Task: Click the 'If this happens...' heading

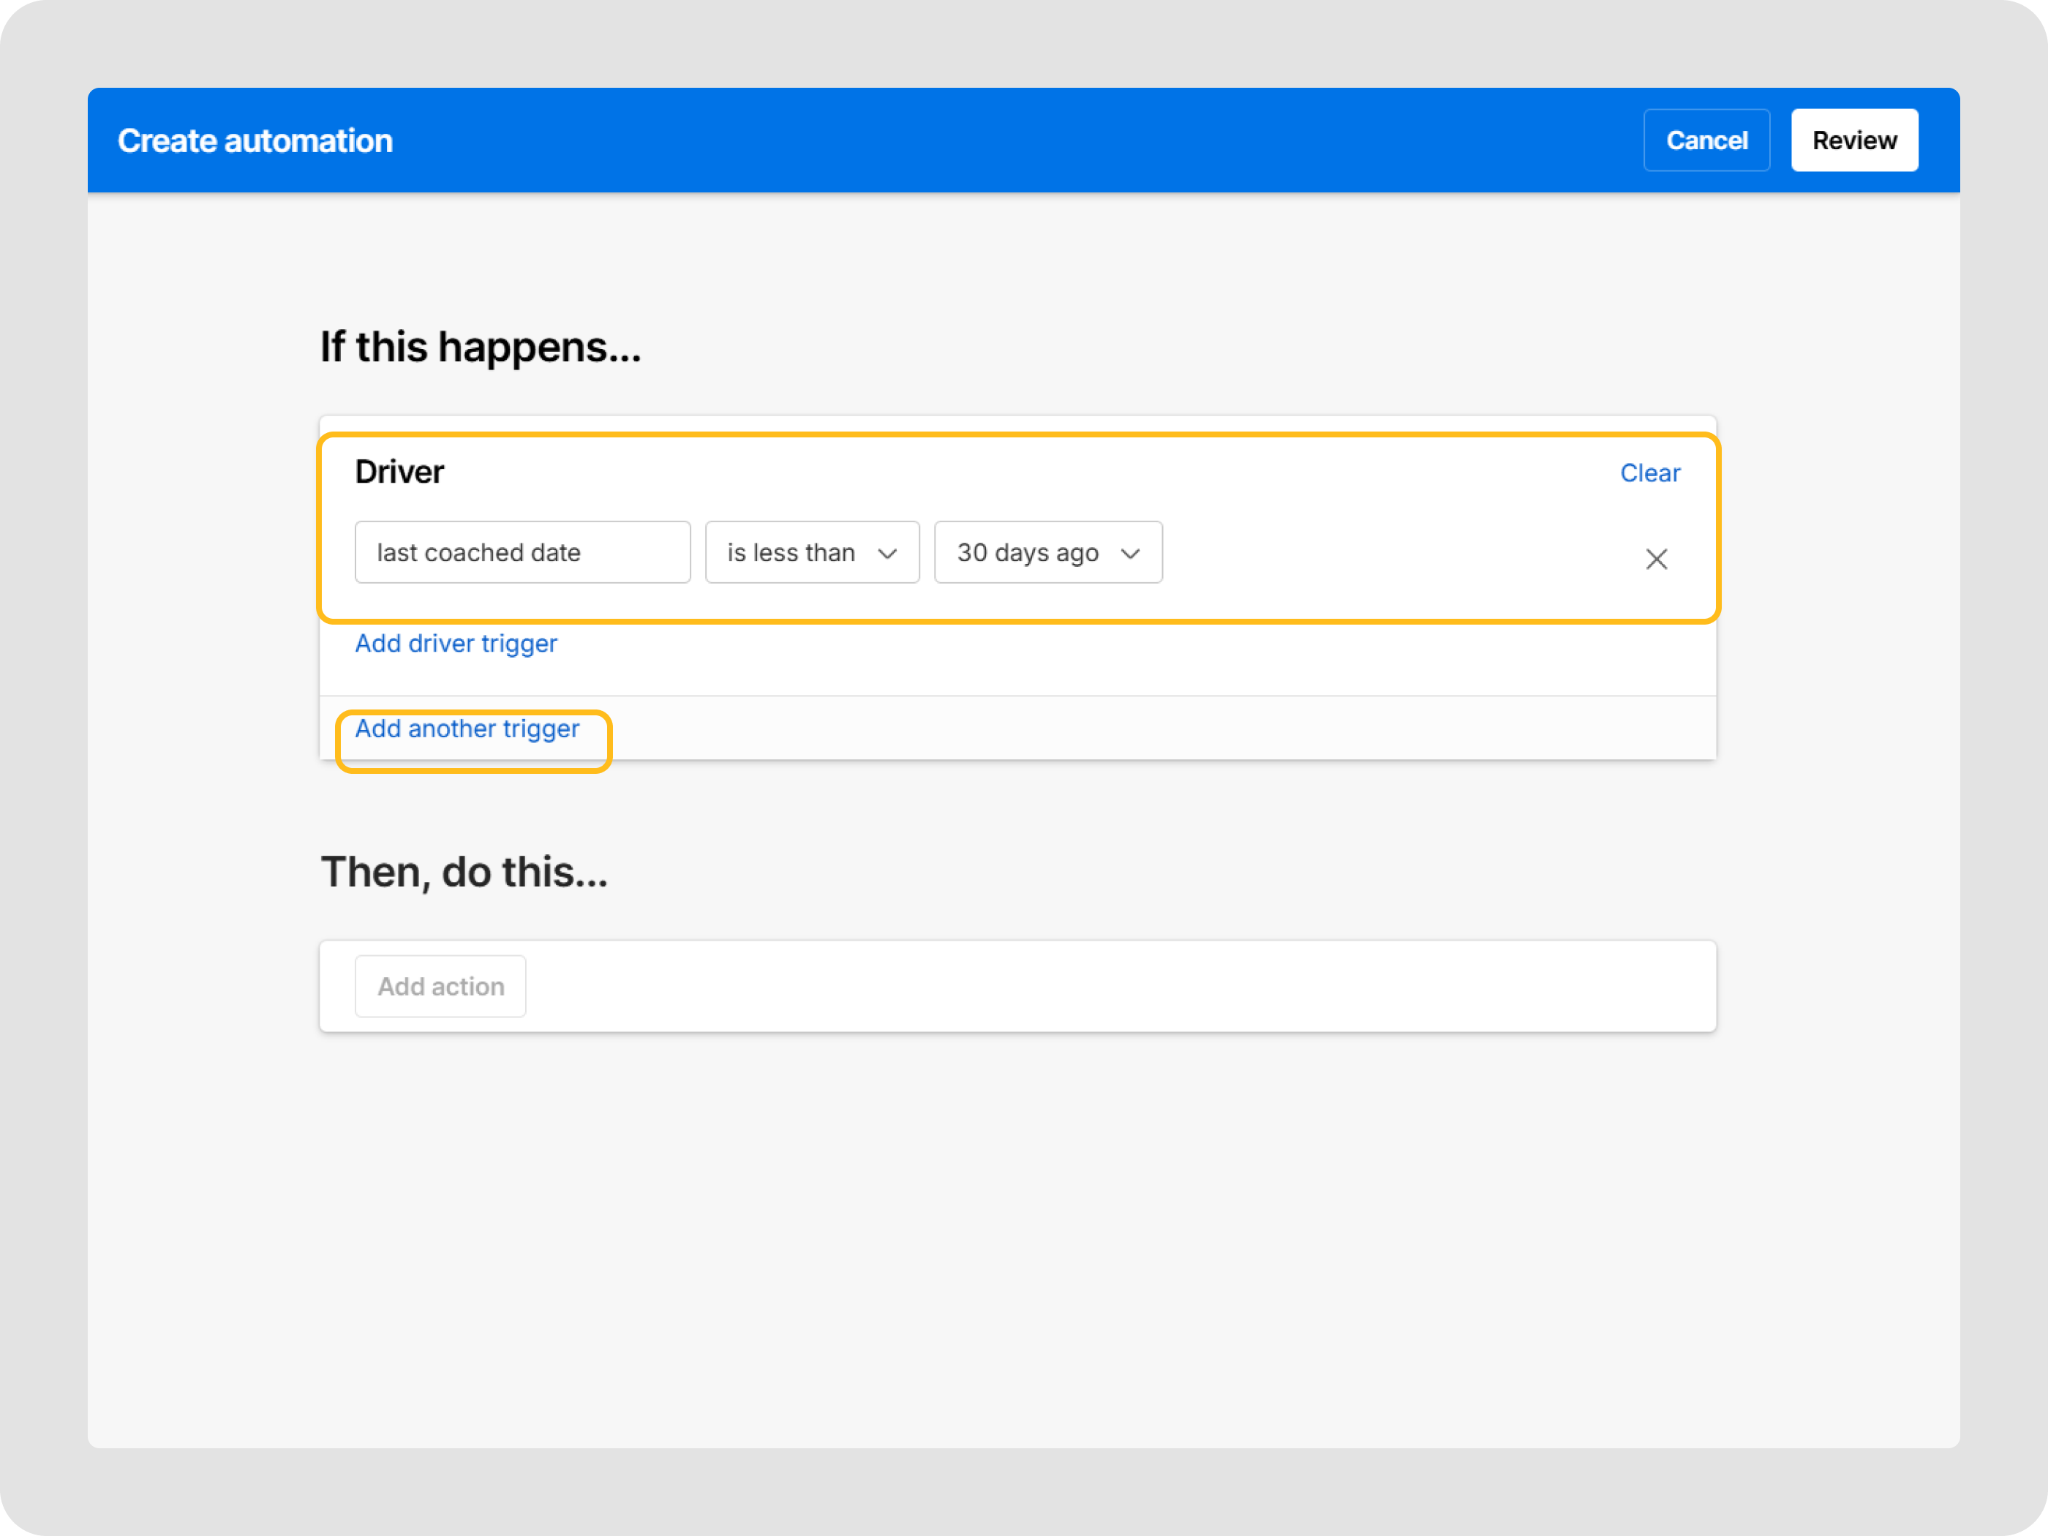Action: [x=480, y=347]
